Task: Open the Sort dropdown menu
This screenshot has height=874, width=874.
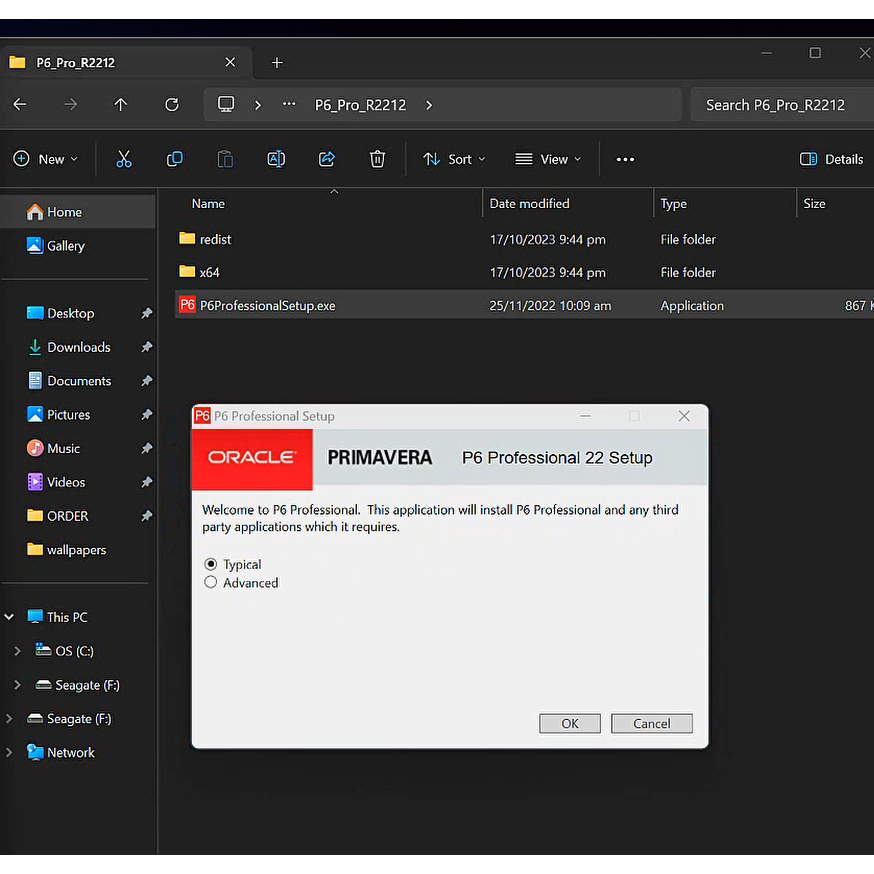Action: [x=454, y=159]
